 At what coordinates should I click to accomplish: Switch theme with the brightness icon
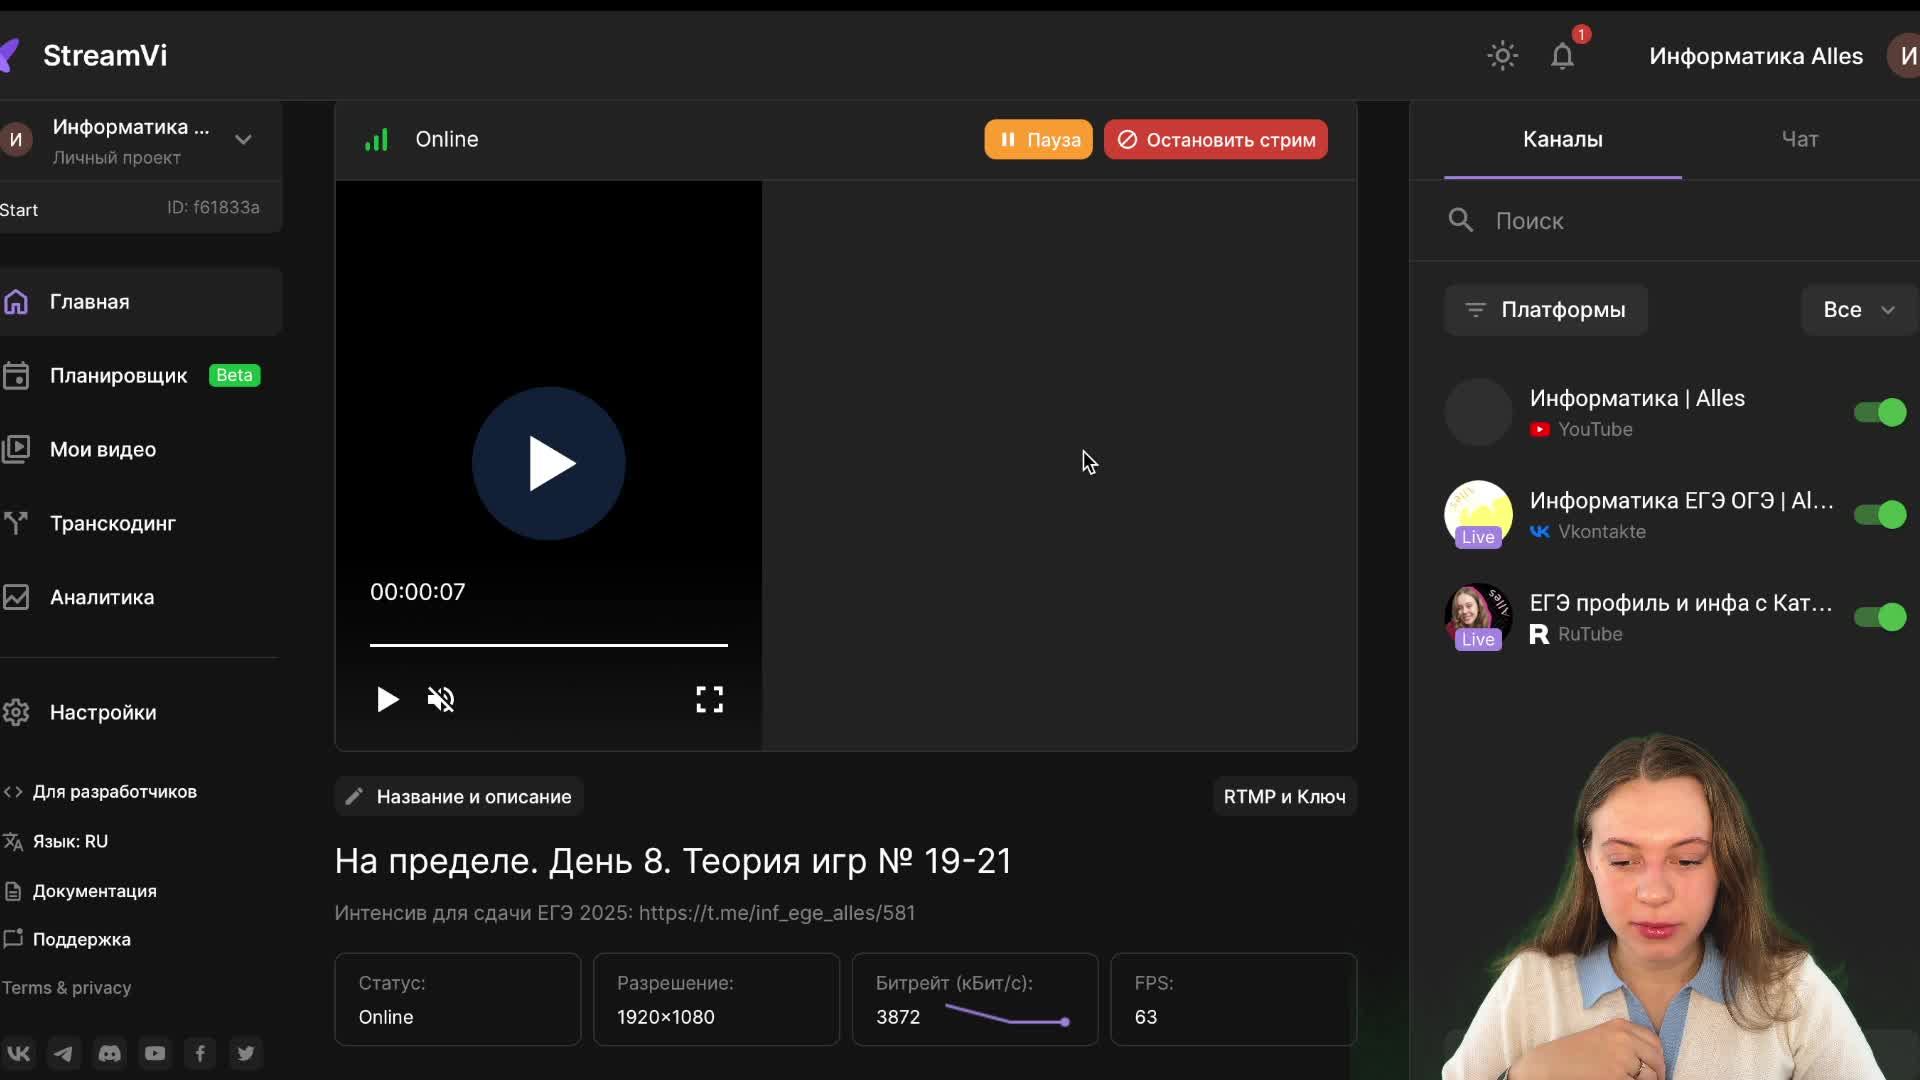(x=1502, y=56)
